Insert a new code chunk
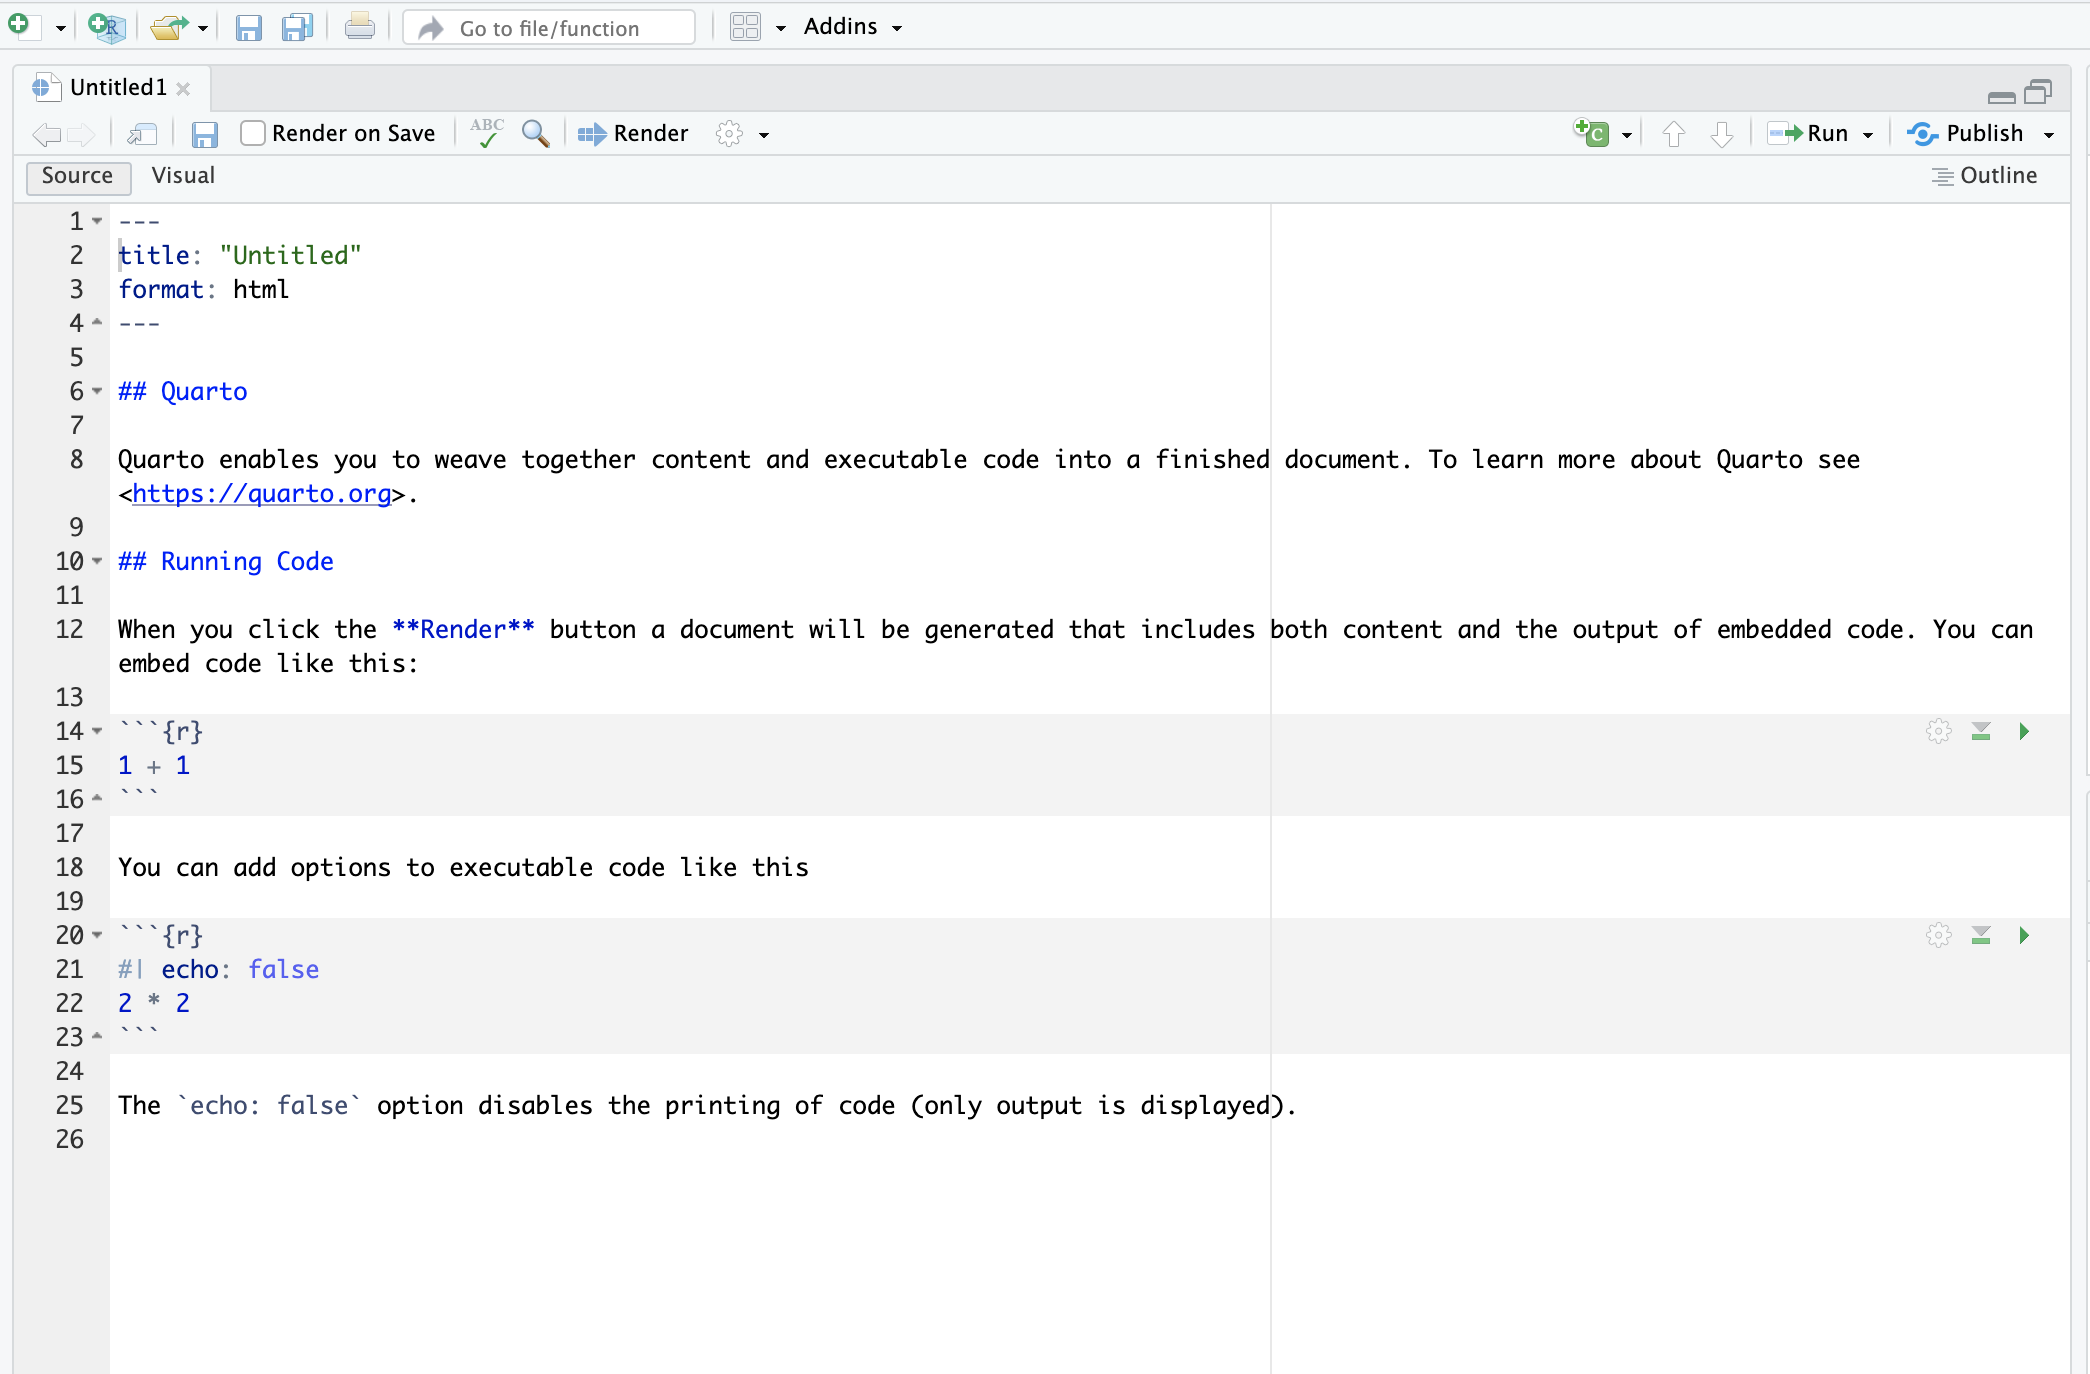 click(1591, 133)
